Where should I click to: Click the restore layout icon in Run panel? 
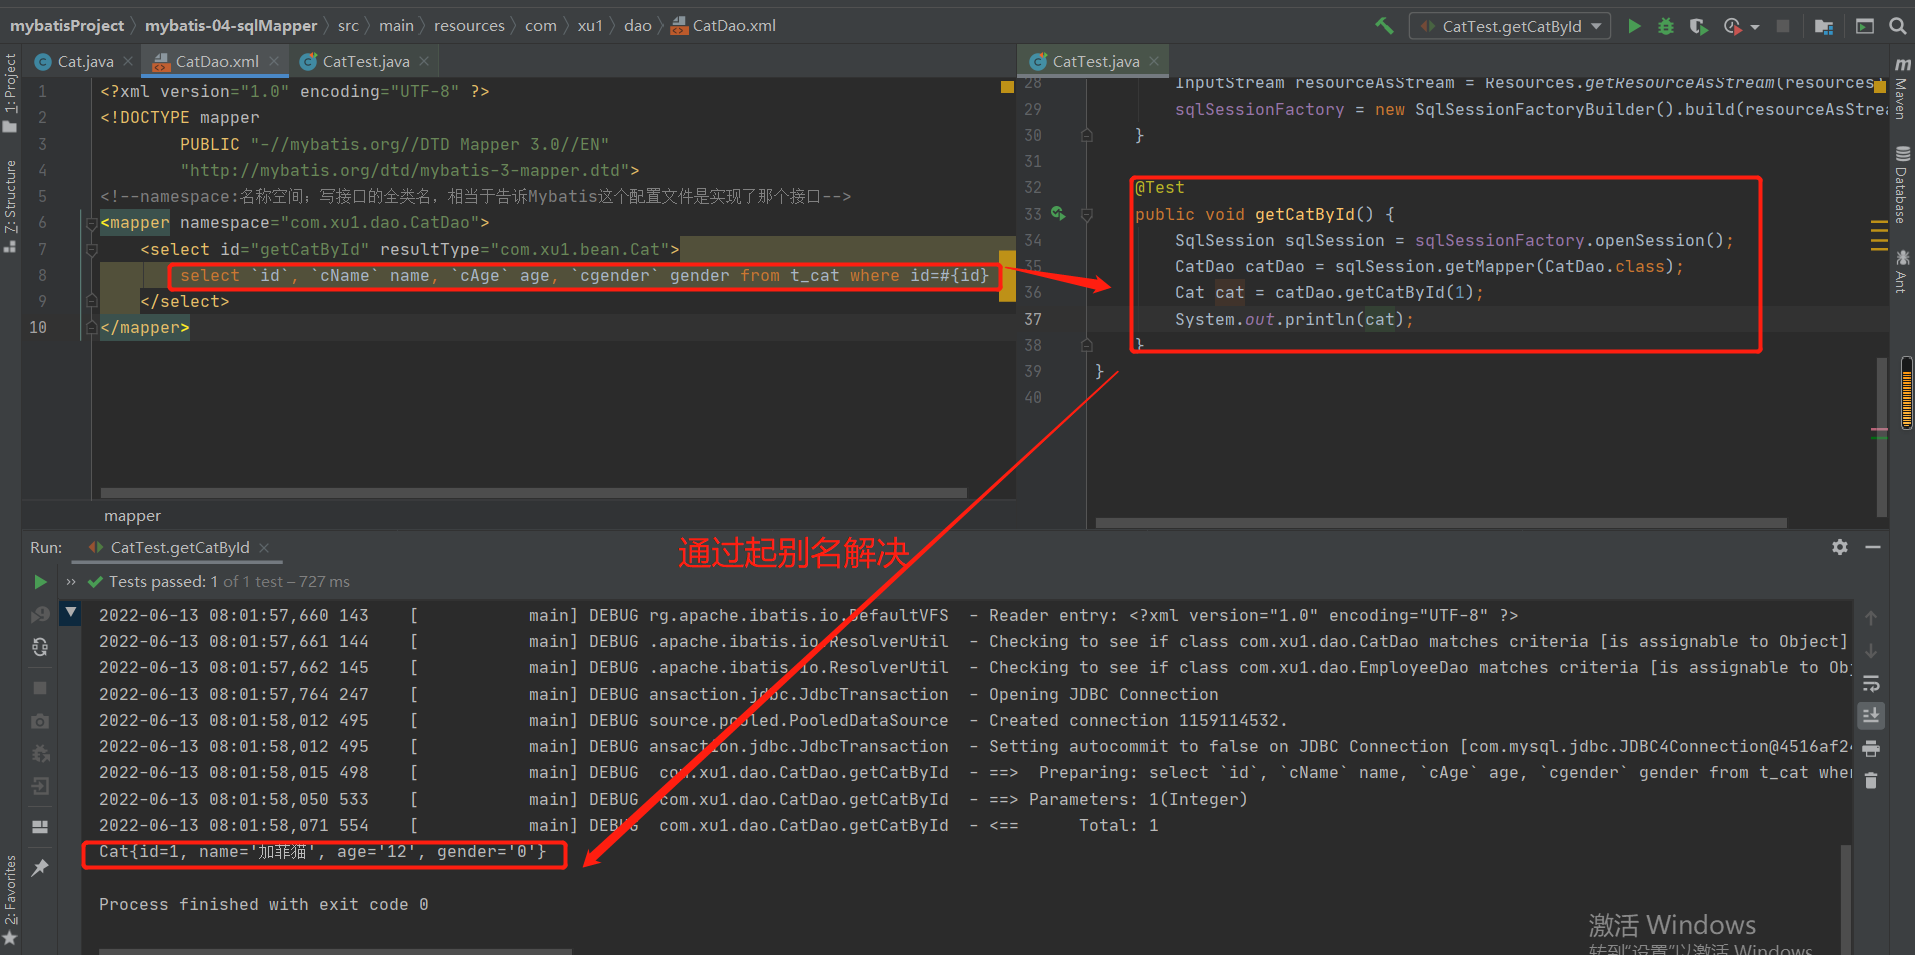(40, 827)
